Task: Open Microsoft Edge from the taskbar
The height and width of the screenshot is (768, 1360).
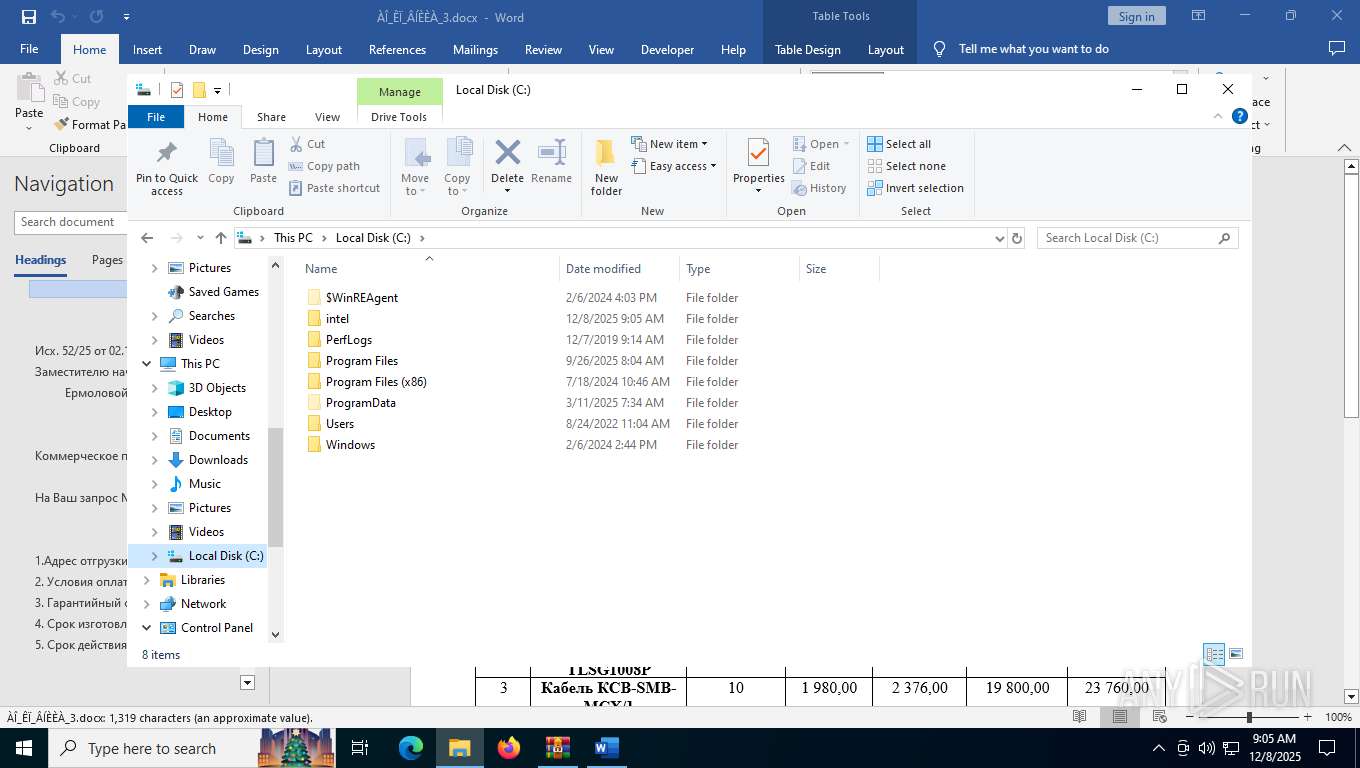Action: coord(411,748)
